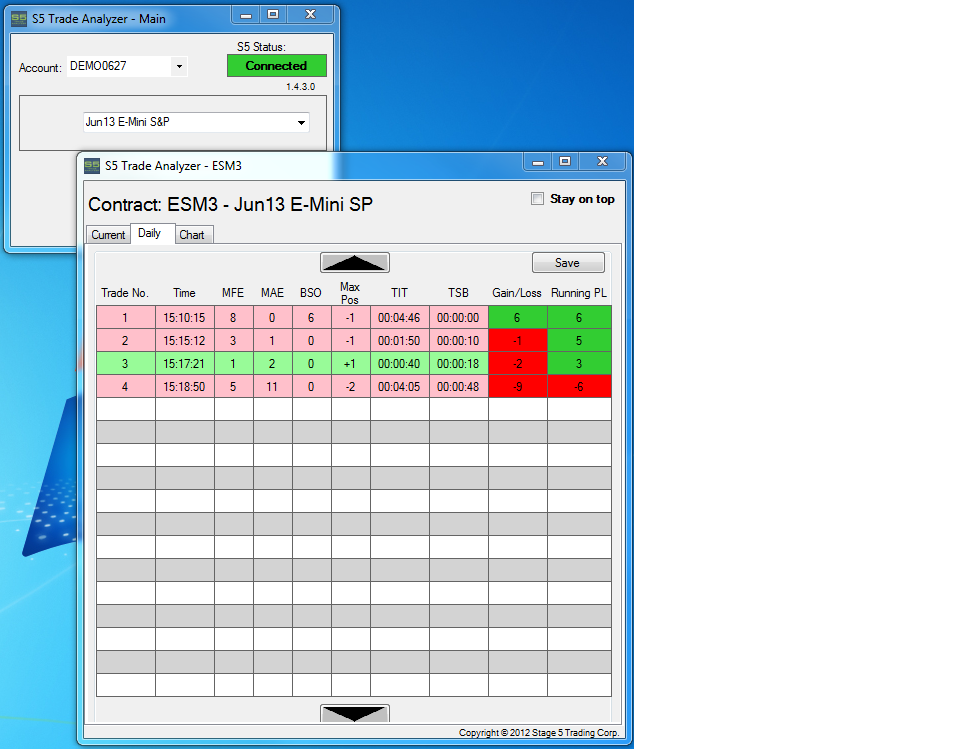The width and height of the screenshot is (960, 749).
Task: Select the trade number 4 cell
Action: coord(126,386)
